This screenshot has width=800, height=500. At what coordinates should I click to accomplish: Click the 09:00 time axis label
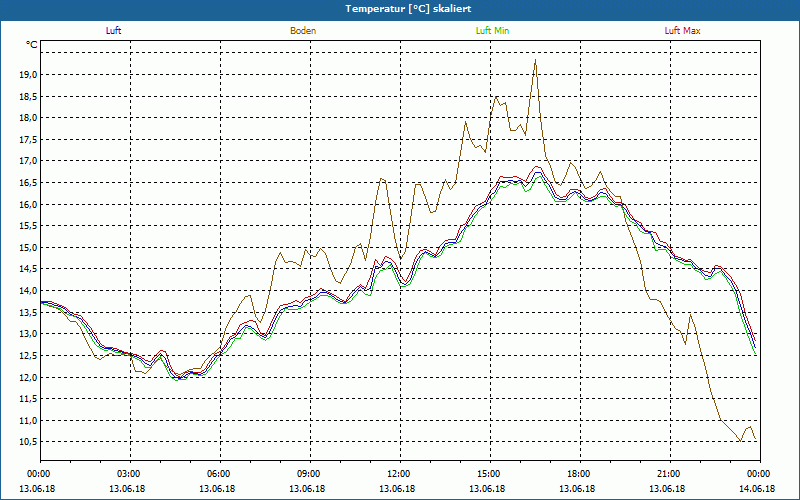point(310,474)
